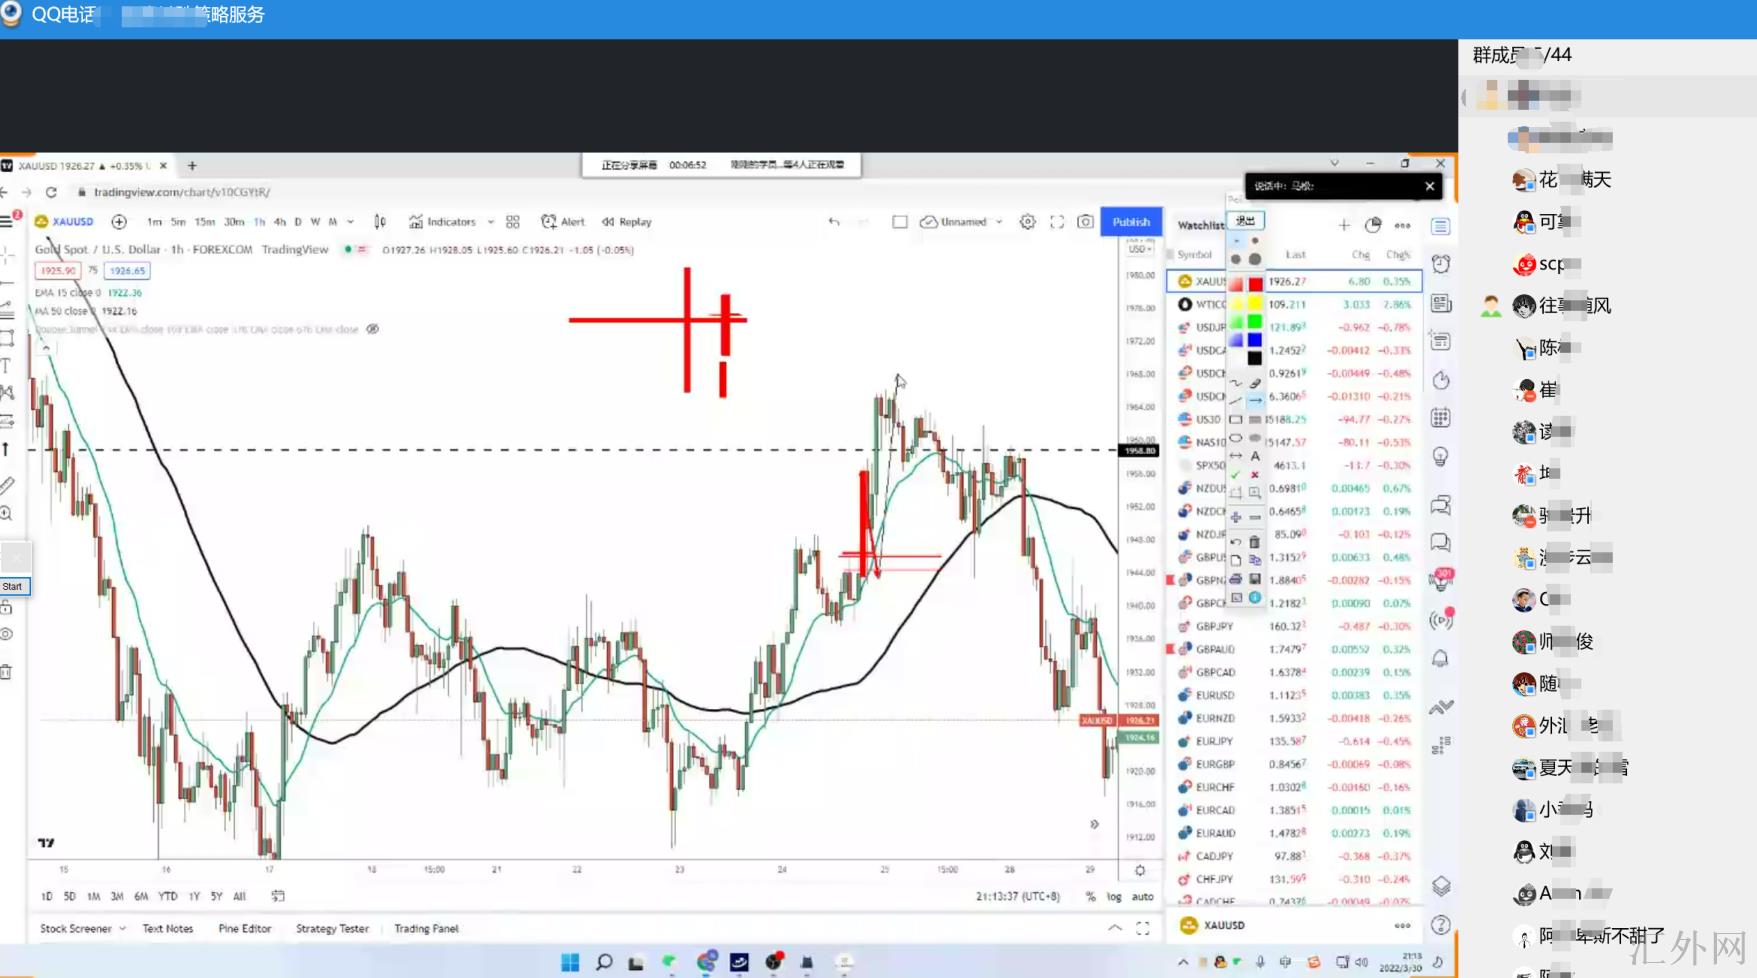Select the XAUUSD symbol search button

point(65,222)
